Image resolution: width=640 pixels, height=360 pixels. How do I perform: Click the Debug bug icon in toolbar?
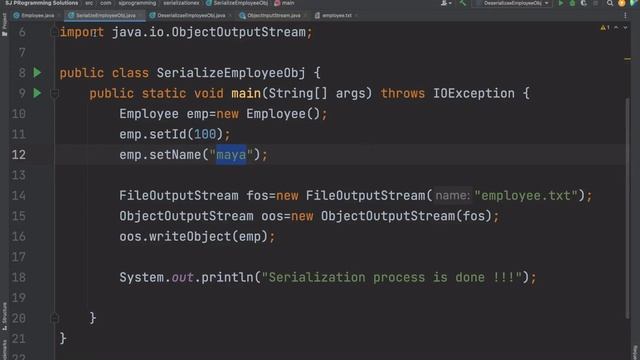click(x=572, y=3)
